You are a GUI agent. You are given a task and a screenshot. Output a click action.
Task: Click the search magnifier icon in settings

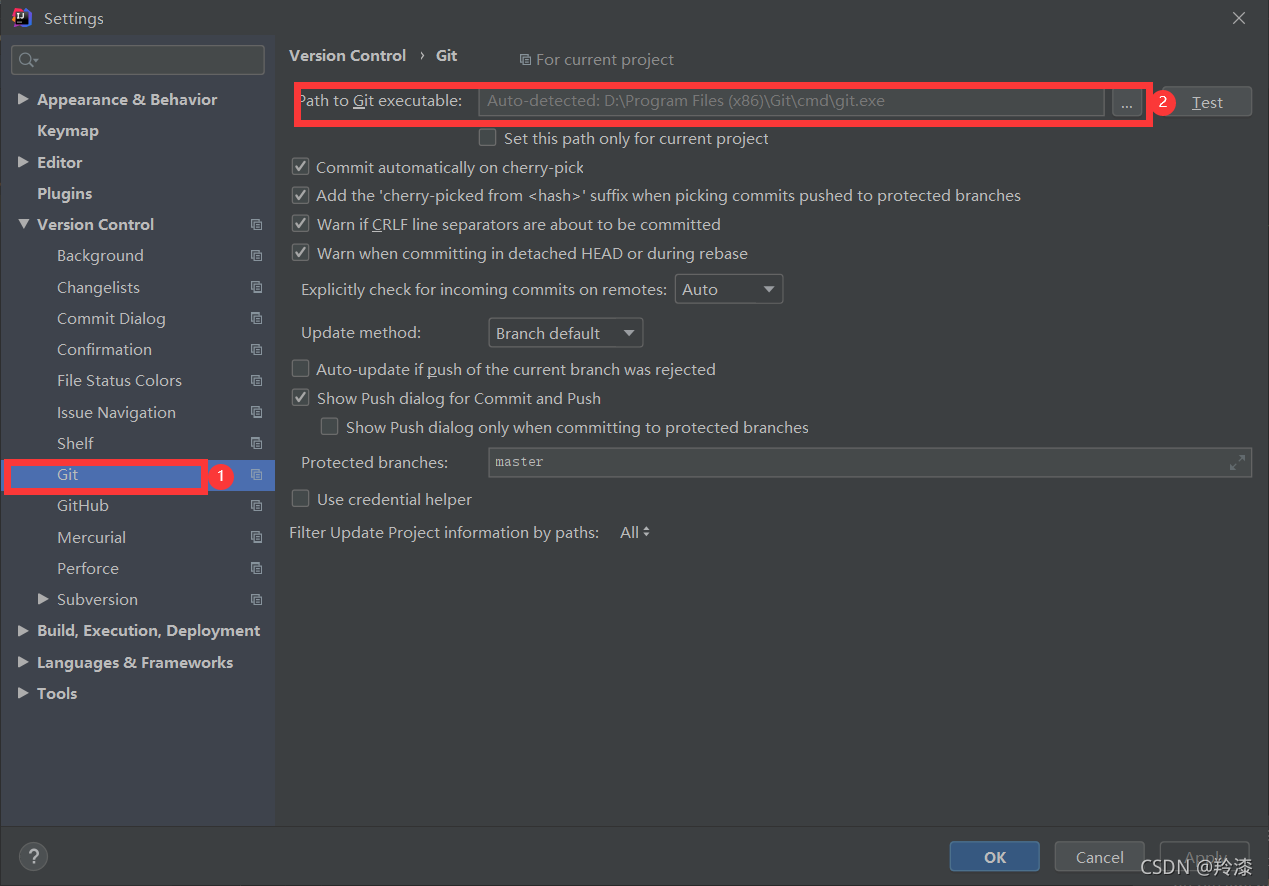pyautogui.click(x=28, y=60)
